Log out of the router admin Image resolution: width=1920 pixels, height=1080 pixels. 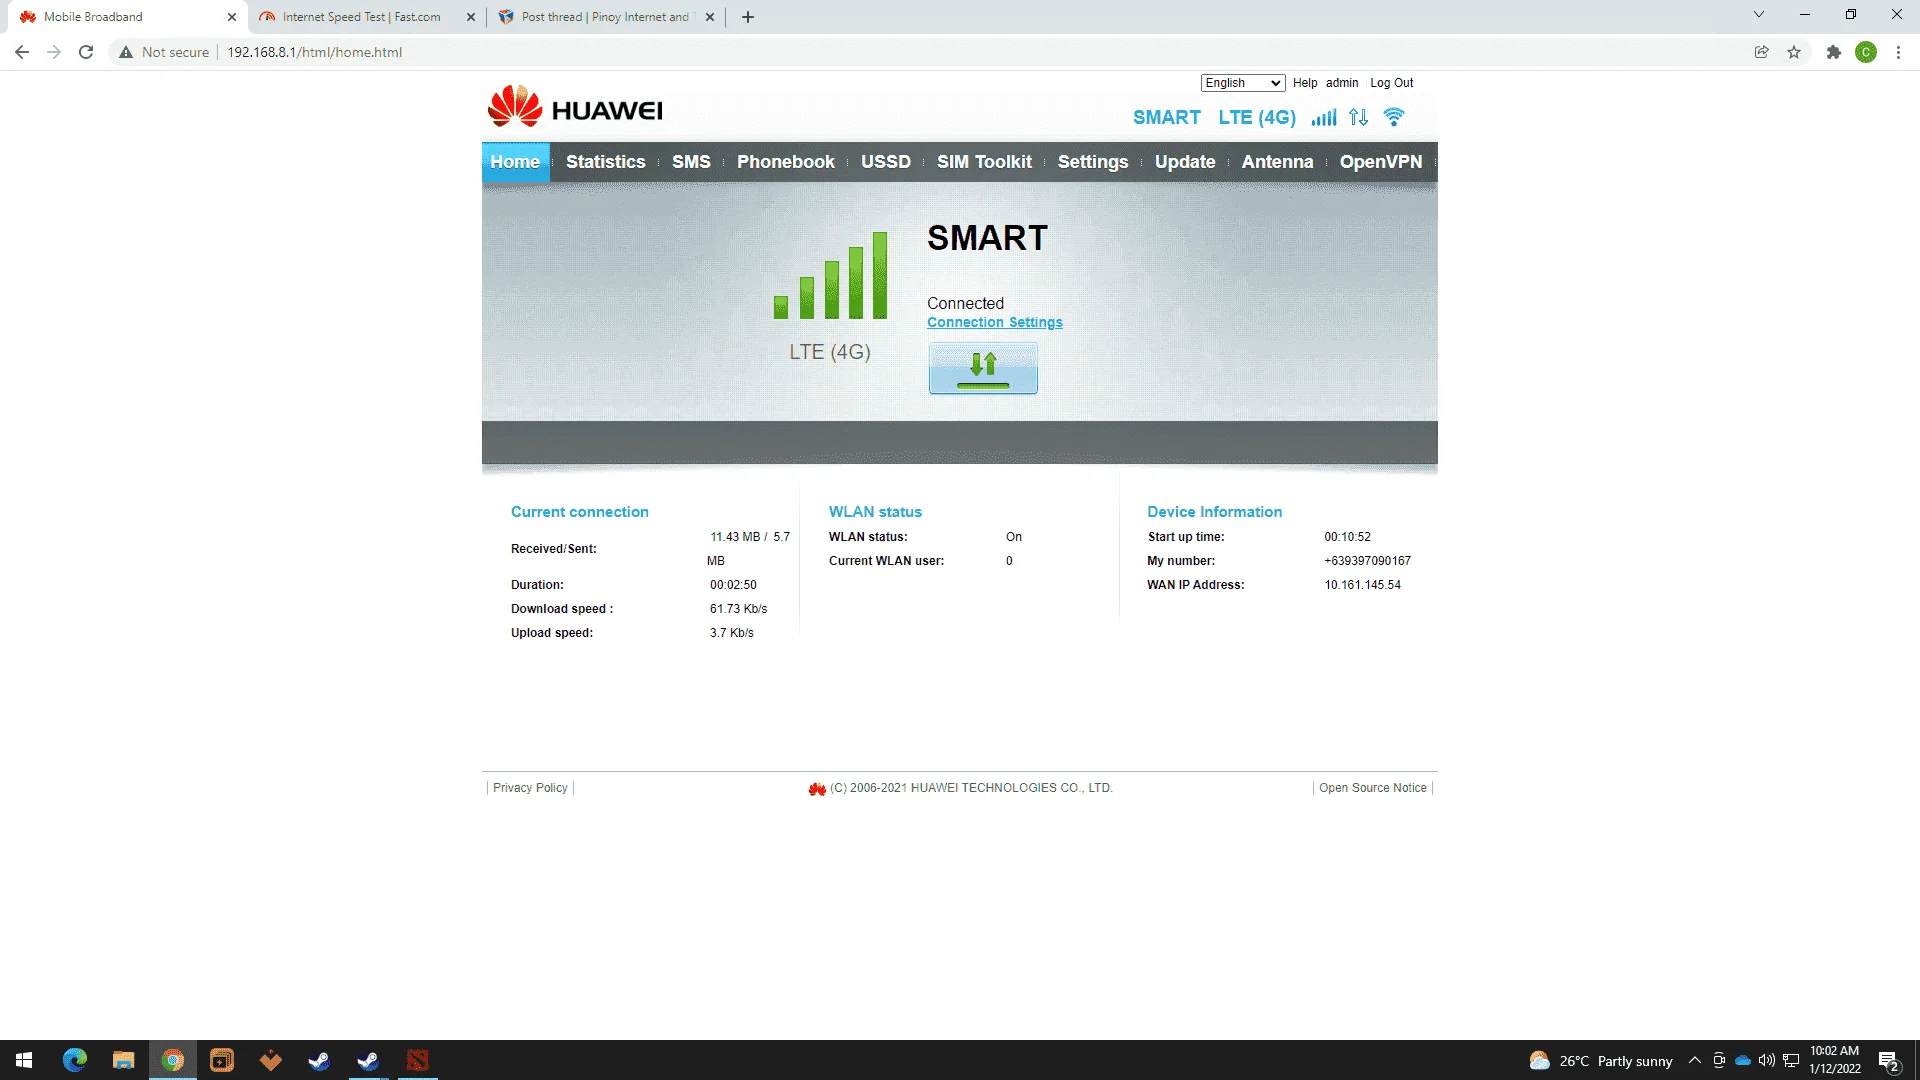coord(1392,83)
